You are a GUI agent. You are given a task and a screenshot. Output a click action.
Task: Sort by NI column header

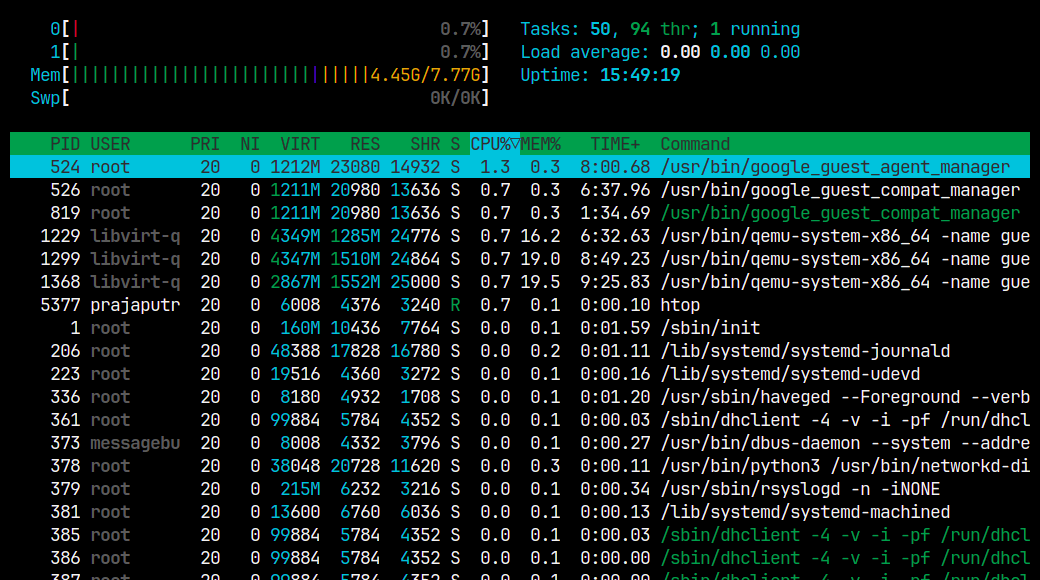click(x=250, y=144)
